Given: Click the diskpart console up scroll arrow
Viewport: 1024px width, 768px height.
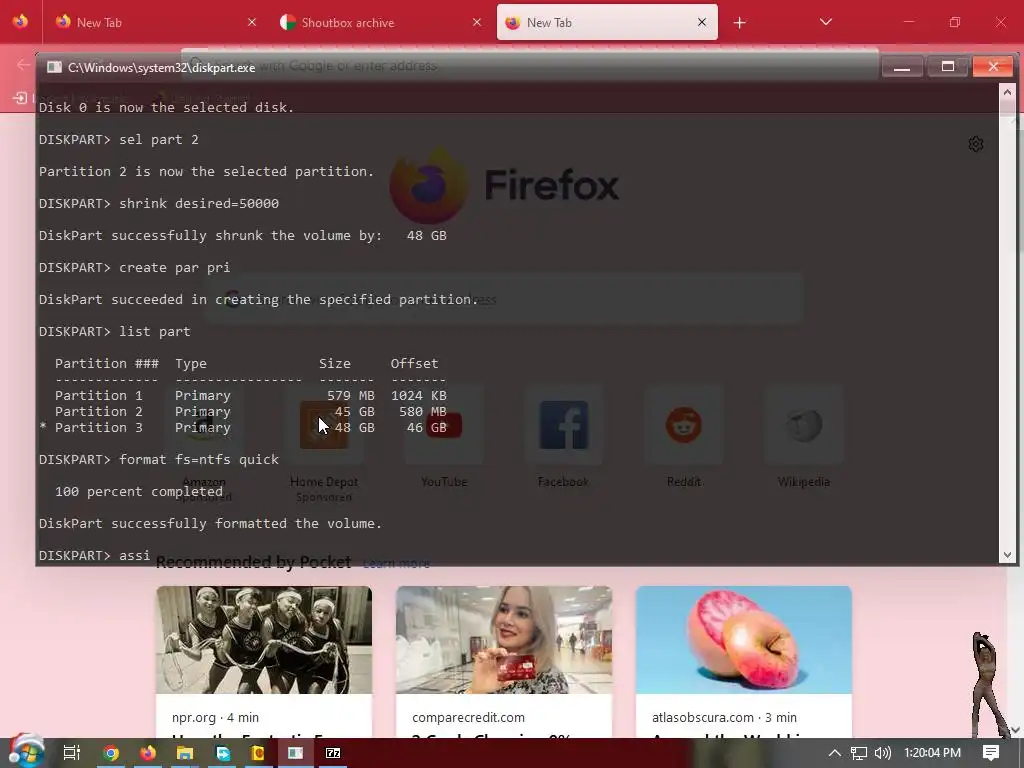Looking at the screenshot, I should pyautogui.click(x=1007, y=92).
